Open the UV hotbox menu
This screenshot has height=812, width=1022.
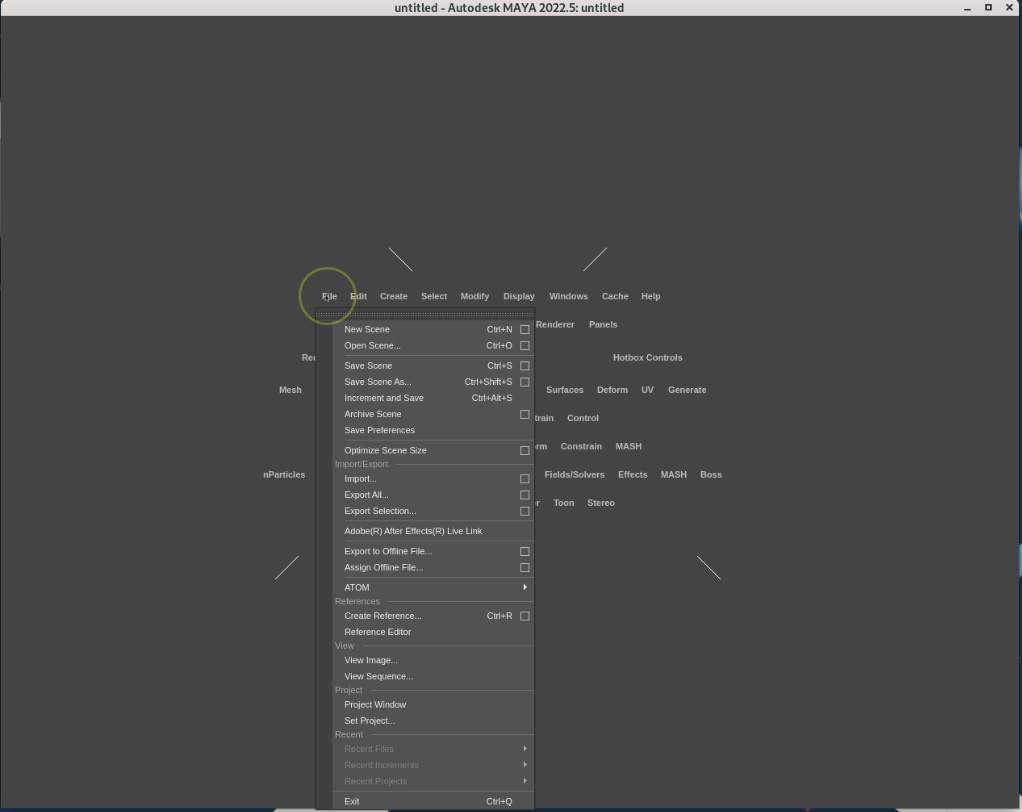(647, 390)
